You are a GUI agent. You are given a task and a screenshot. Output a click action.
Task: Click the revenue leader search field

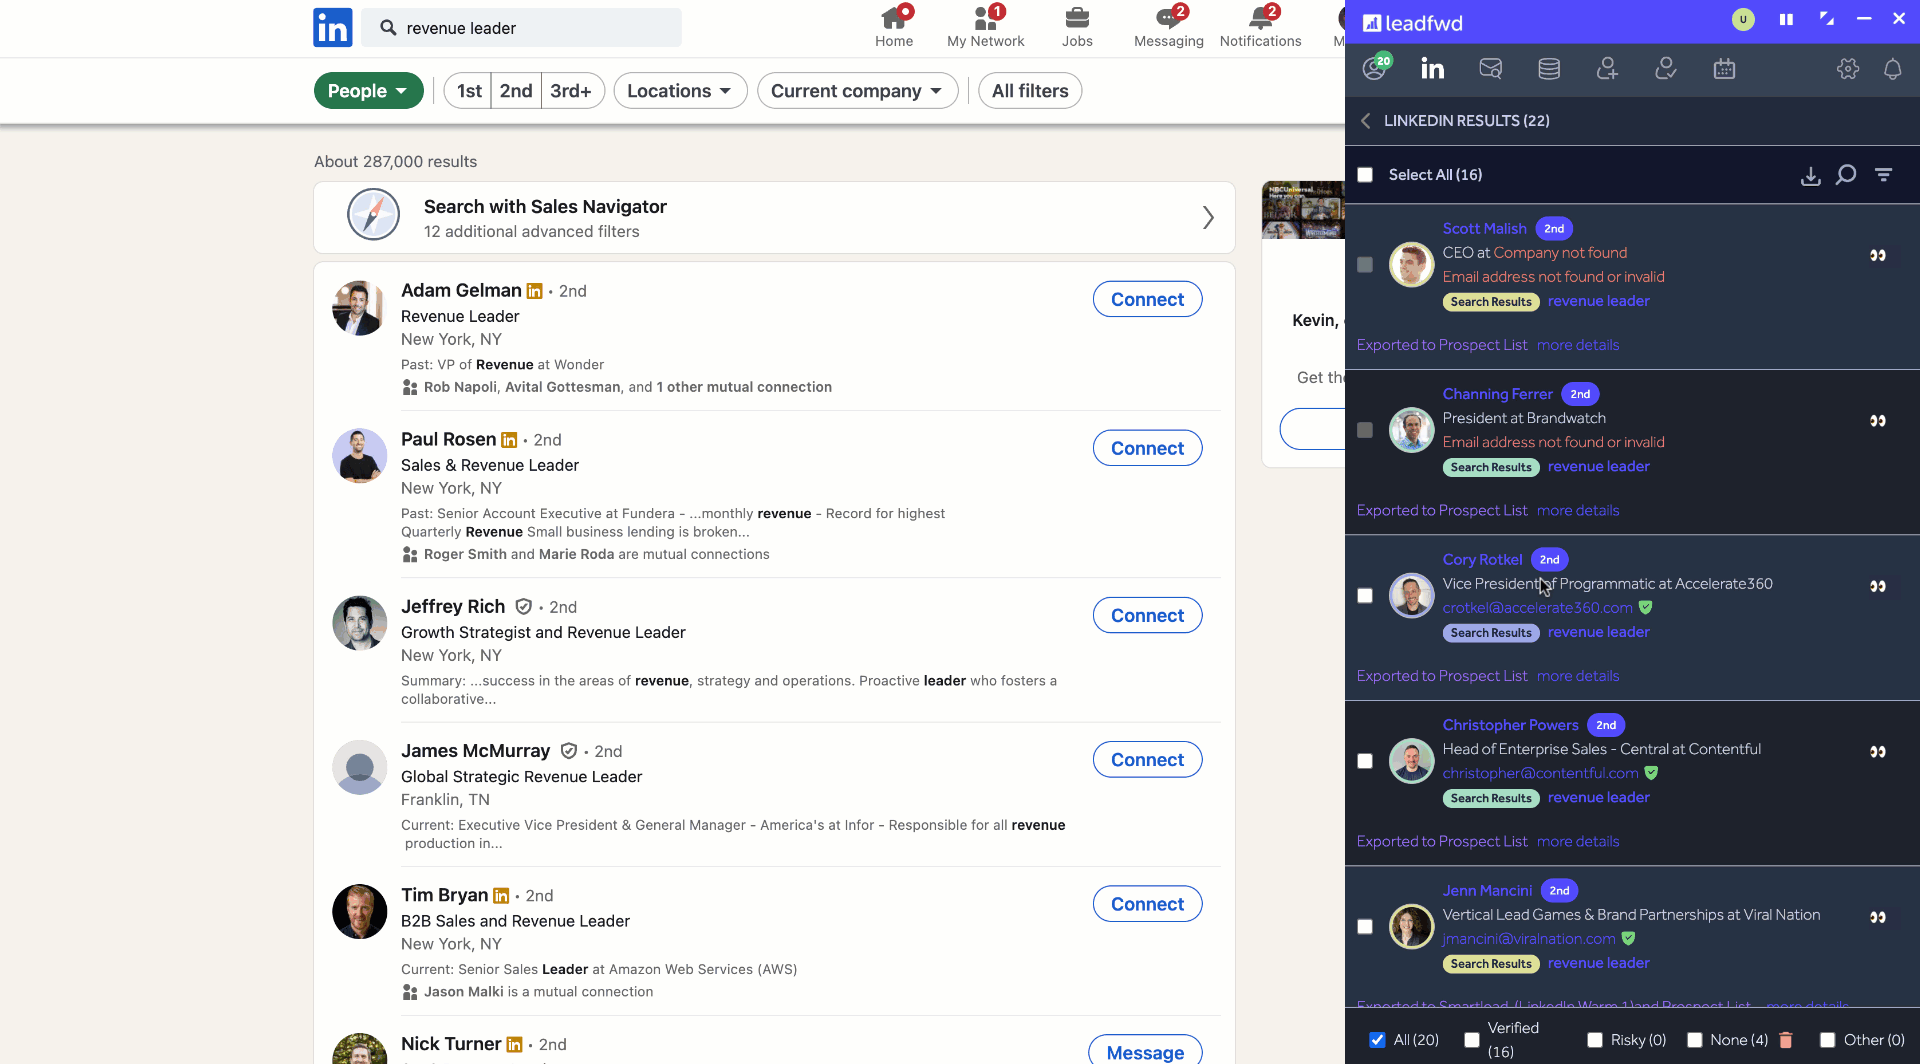(521, 28)
